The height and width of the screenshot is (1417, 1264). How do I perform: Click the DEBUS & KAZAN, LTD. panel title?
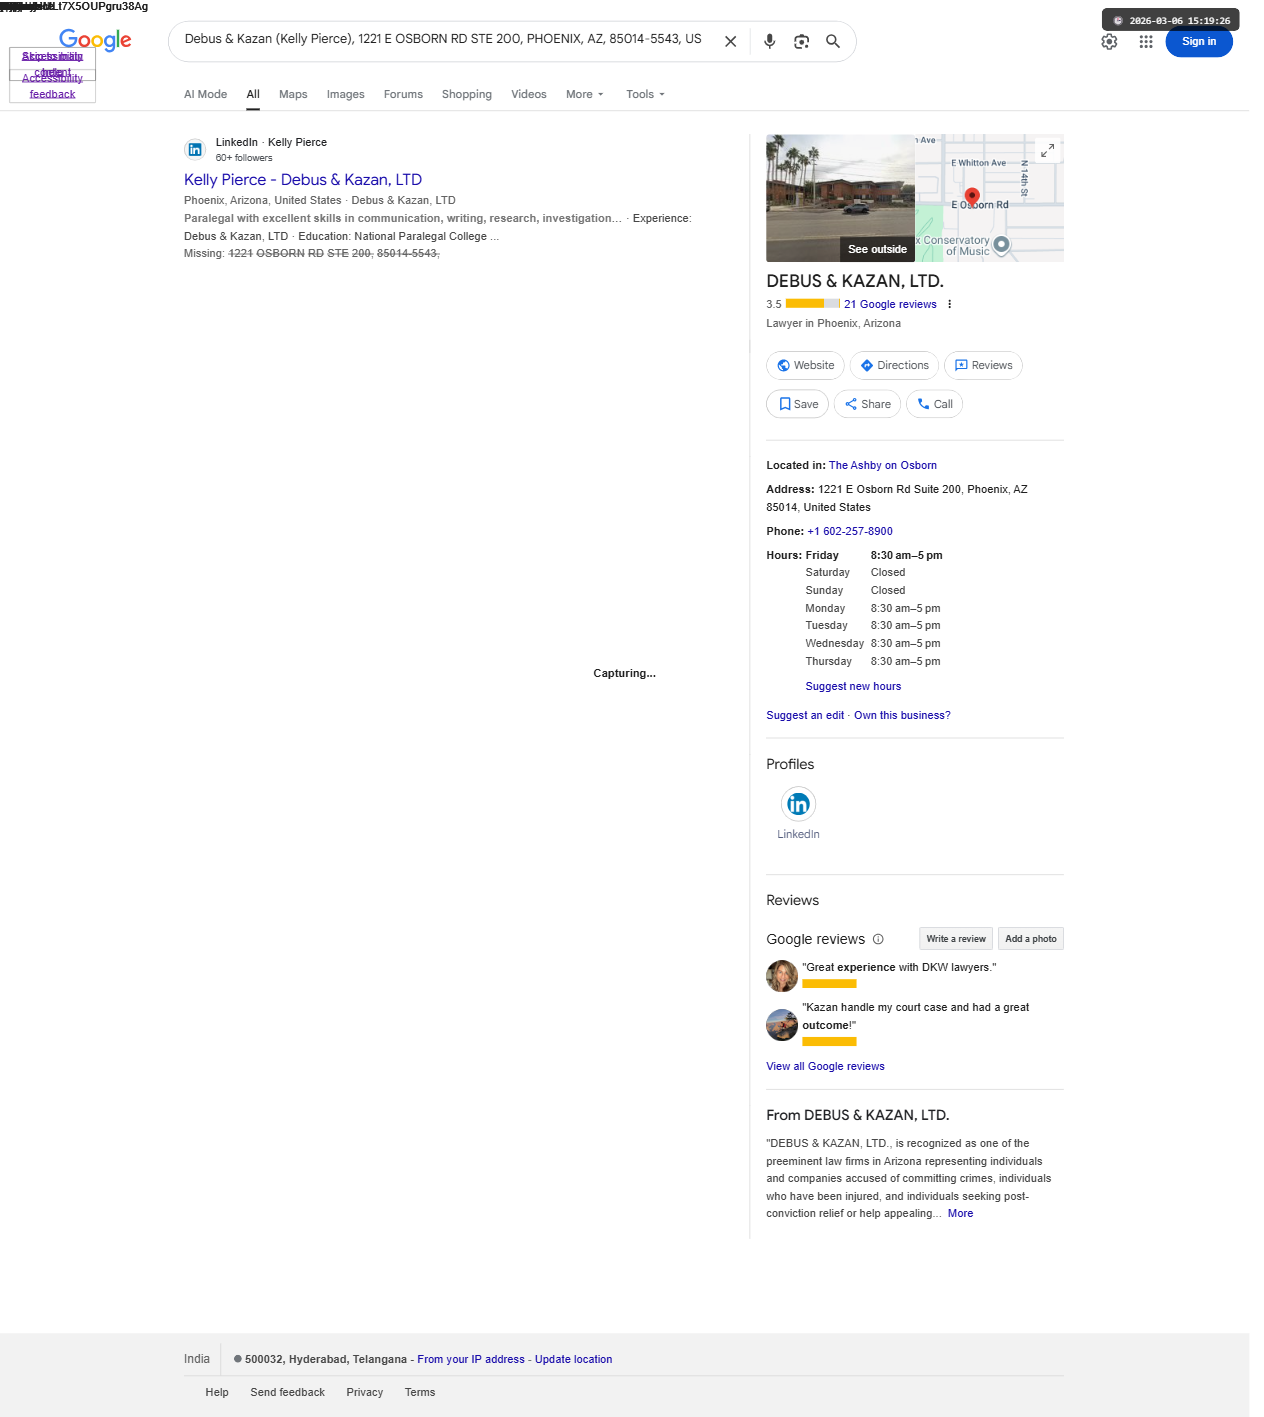click(x=855, y=281)
